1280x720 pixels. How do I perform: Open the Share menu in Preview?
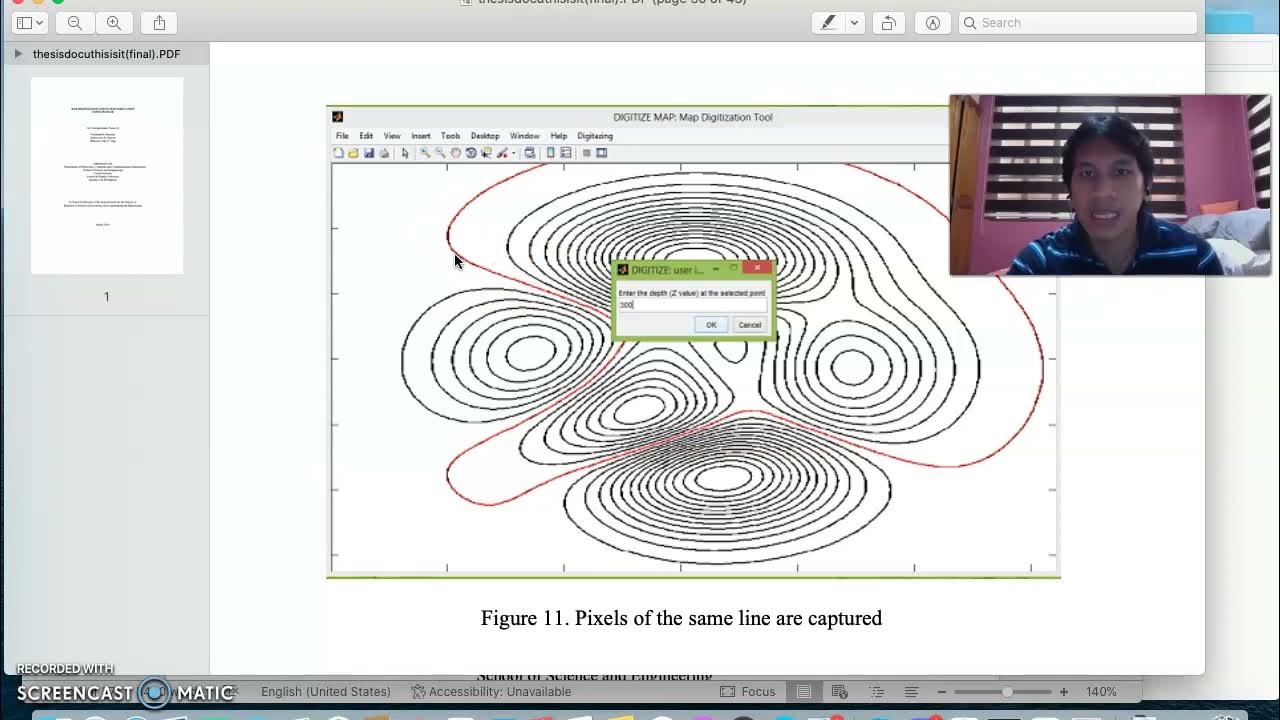coord(160,23)
